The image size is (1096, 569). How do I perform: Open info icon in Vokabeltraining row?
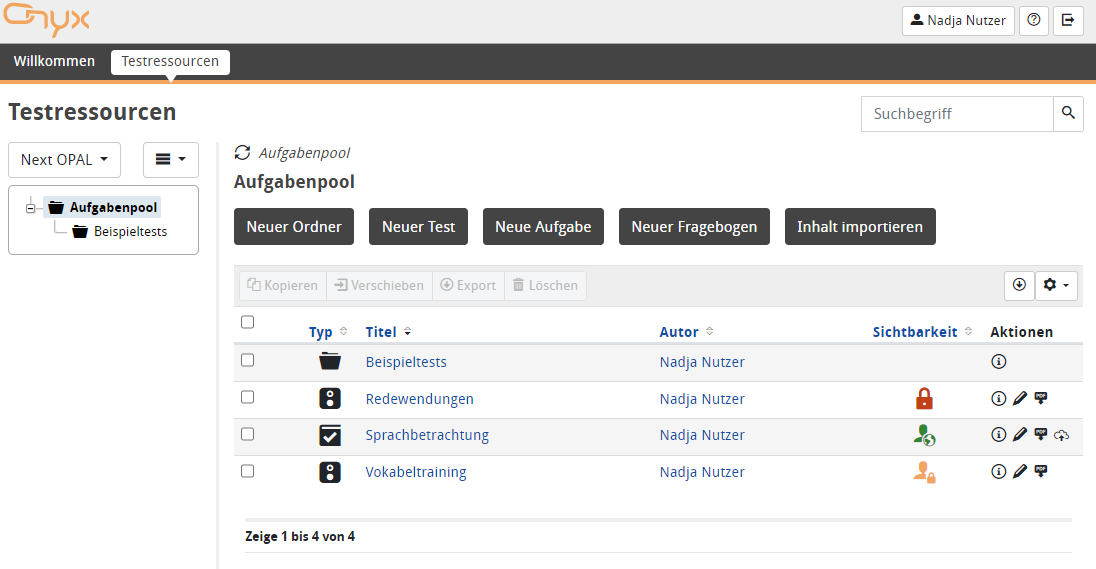998,472
